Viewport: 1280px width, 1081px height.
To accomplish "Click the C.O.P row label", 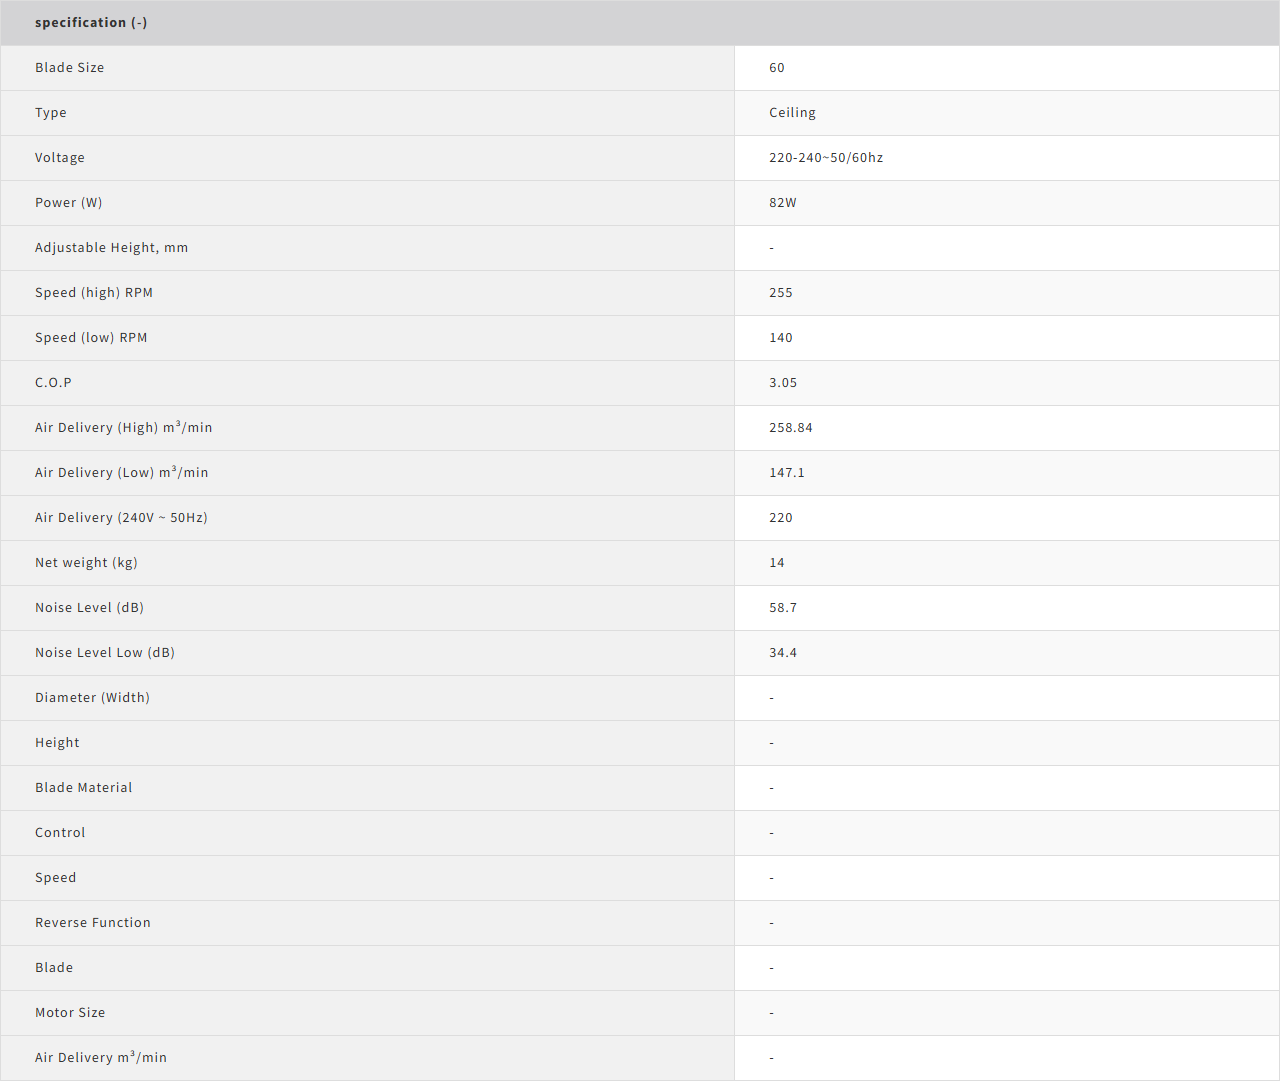I will pyautogui.click(x=53, y=383).
